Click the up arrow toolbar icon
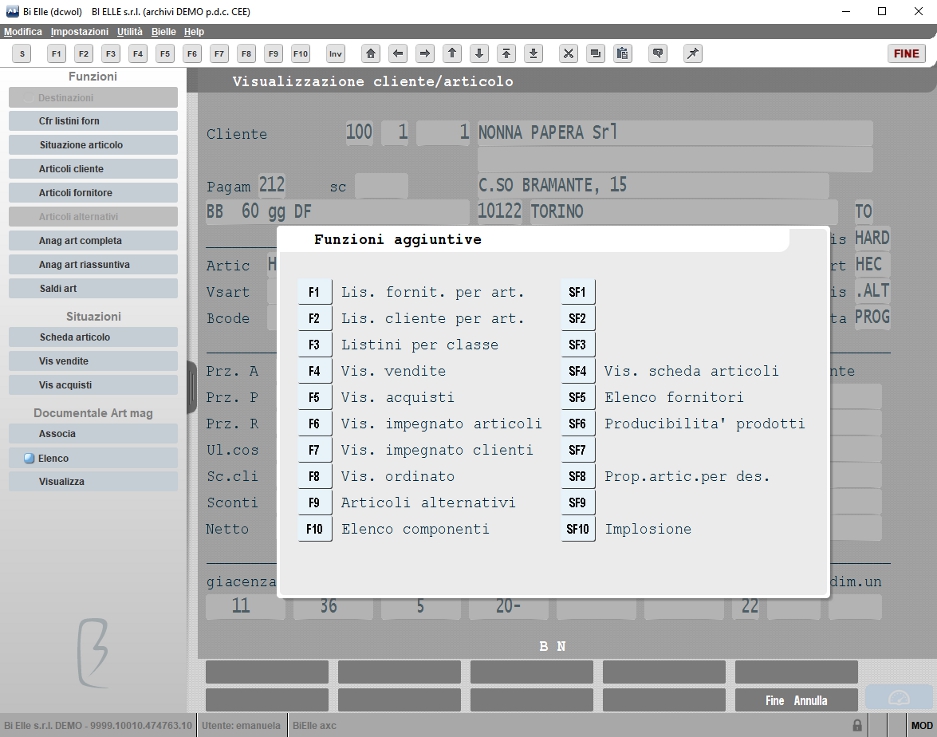The width and height of the screenshot is (937, 737). point(452,54)
